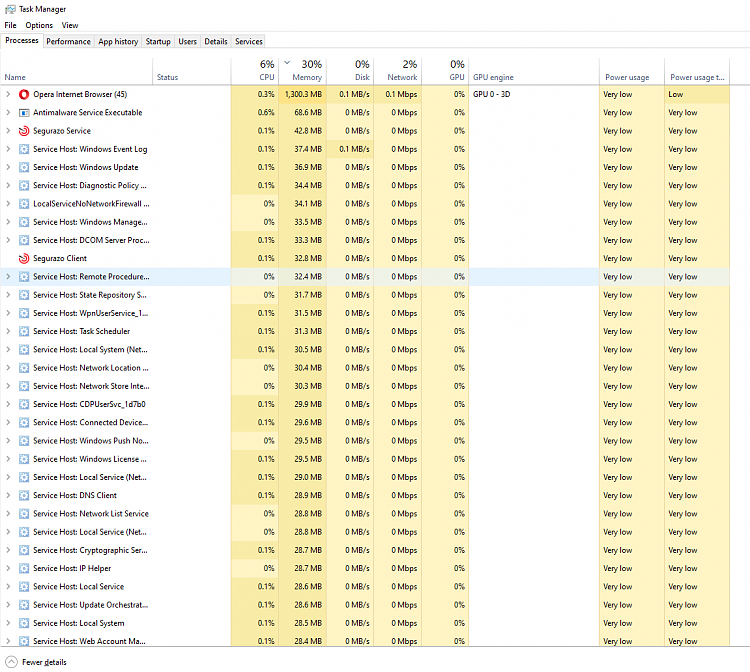The image size is (750, 672).
Task: Sort by the Power usage column
Action: (x=632, y=71)
